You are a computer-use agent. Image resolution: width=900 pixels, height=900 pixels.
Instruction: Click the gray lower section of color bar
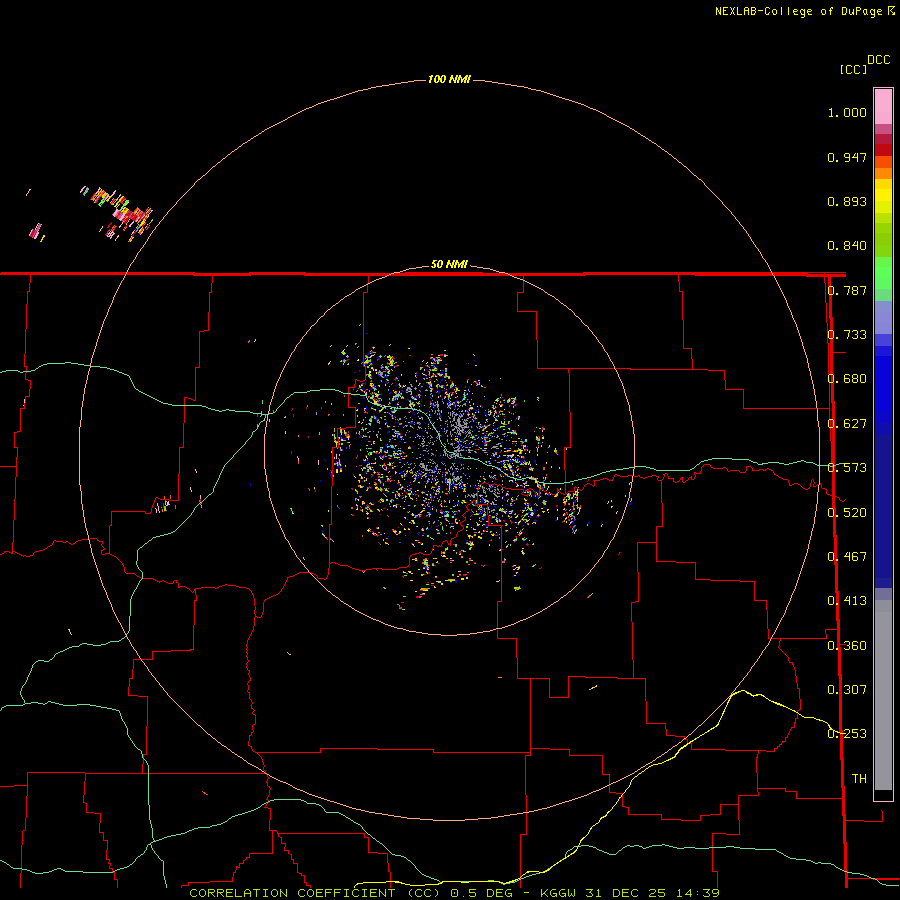[x=883, y=695]
